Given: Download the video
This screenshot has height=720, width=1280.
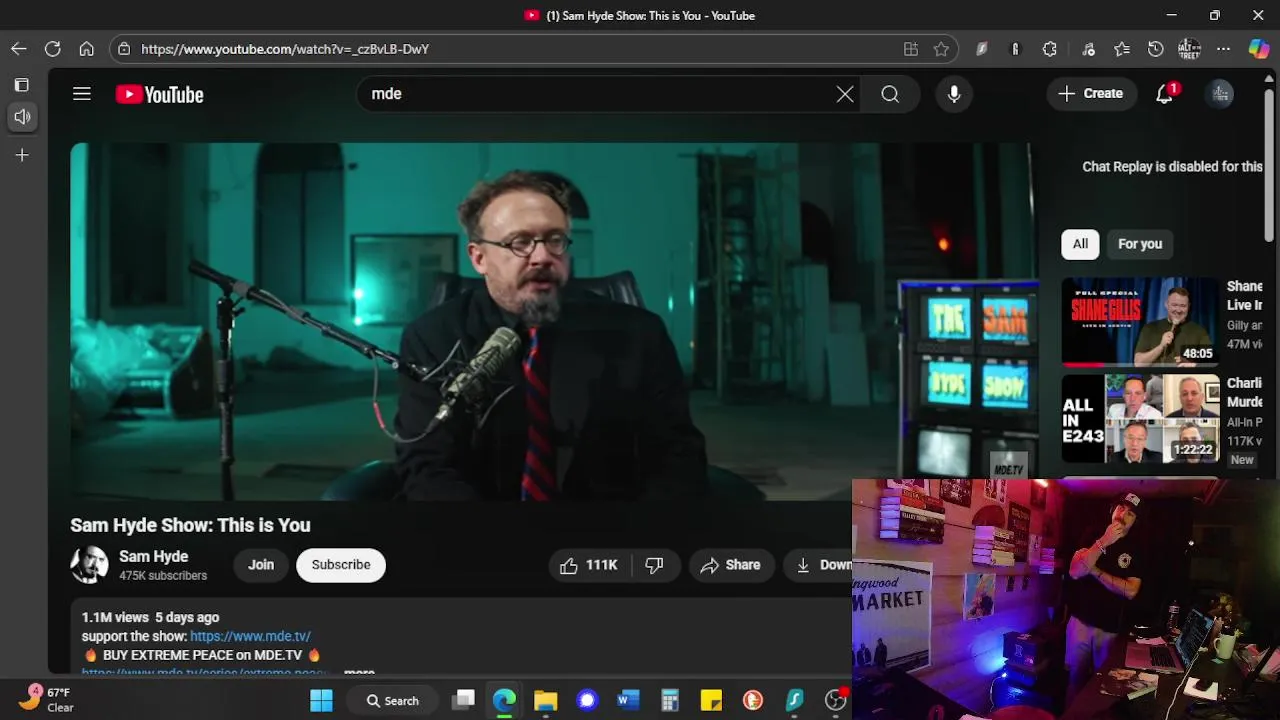Looking at the screenshot, I should (818, 565).
